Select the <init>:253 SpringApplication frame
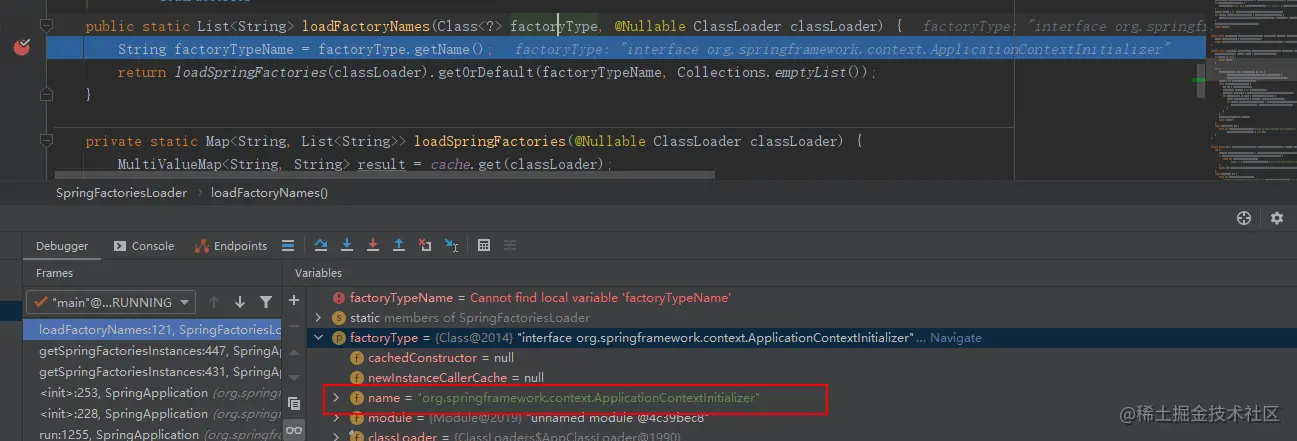This screenshot has height=441, width=1297. point(152,393)
